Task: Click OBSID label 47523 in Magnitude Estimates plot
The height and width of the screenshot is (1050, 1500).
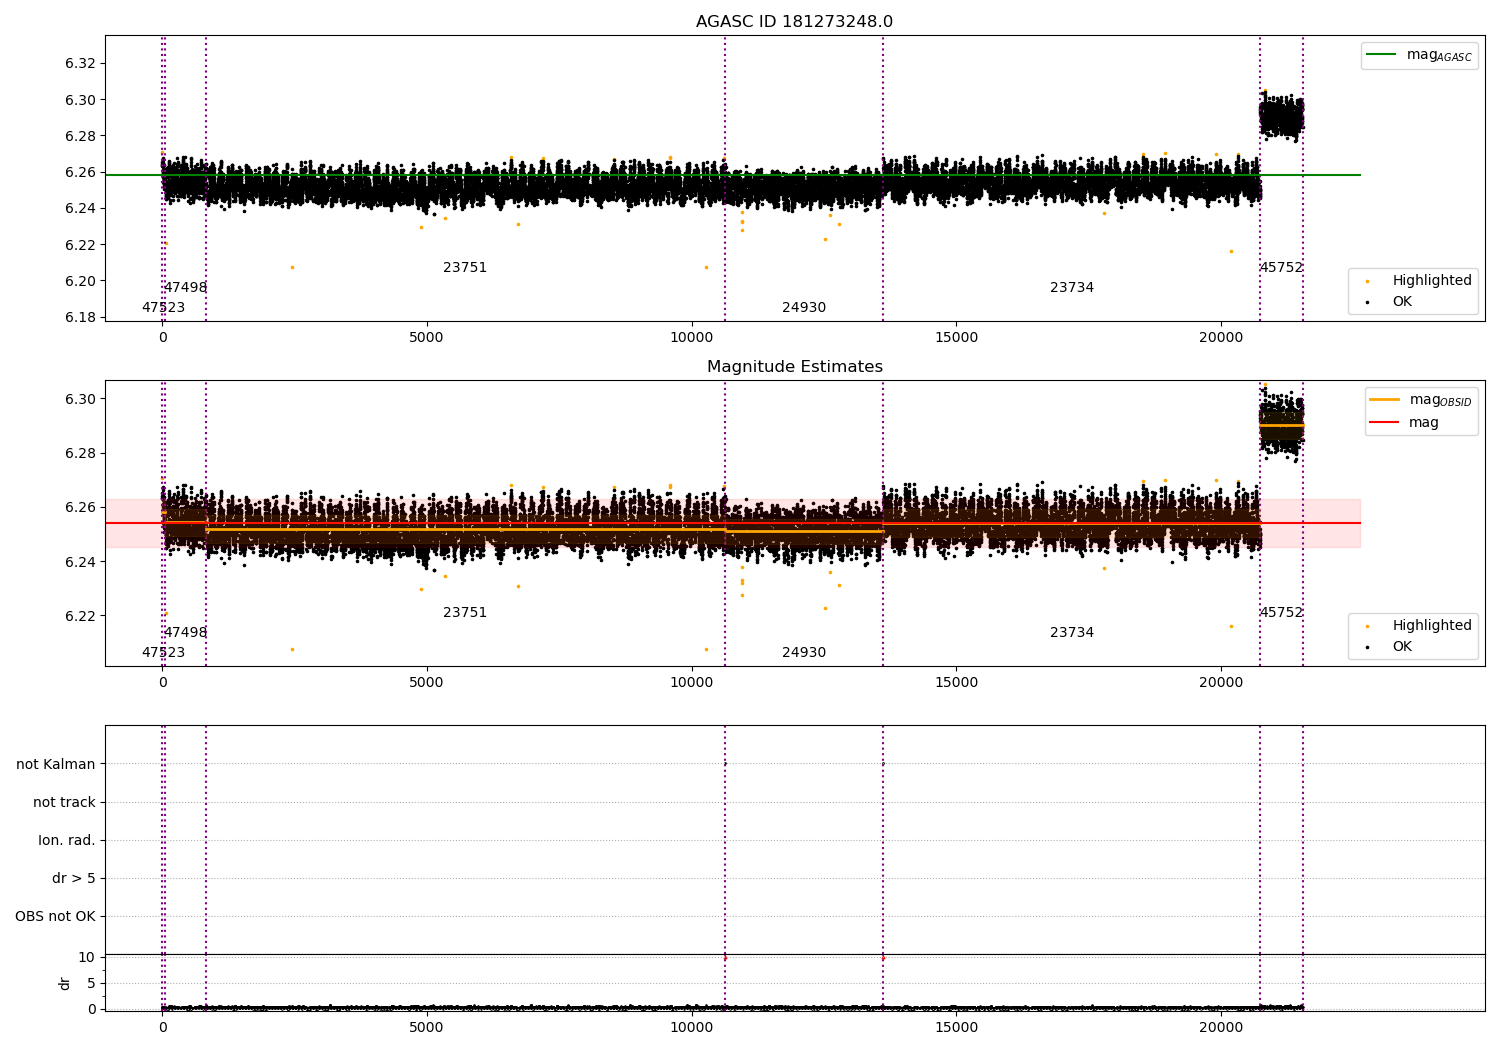Action: pyautogui.click(x=163, y=652)
